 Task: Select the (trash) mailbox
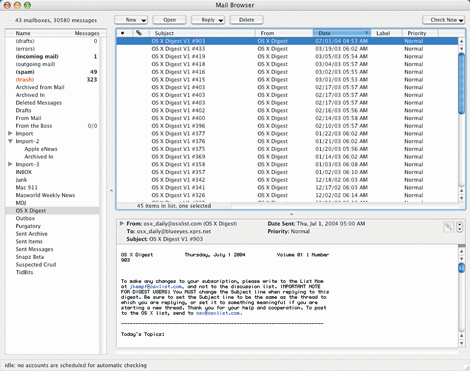pos(52,79)
